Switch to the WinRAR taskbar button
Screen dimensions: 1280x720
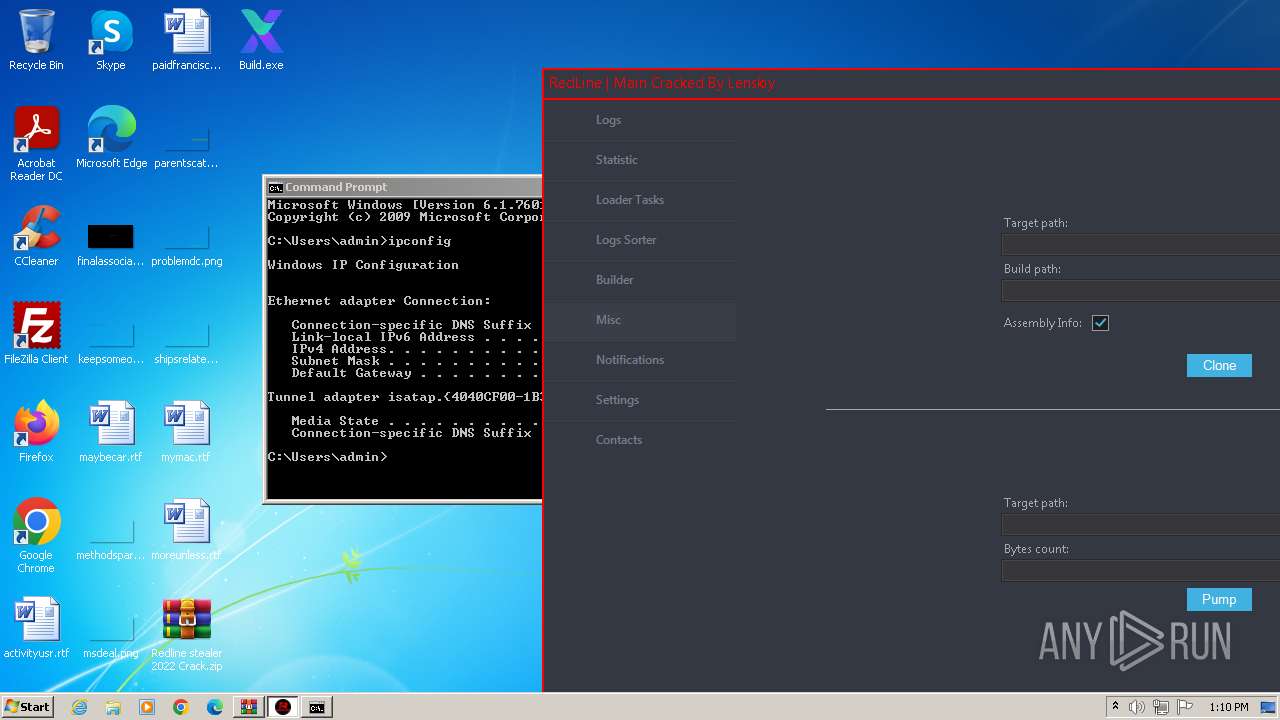249,707
